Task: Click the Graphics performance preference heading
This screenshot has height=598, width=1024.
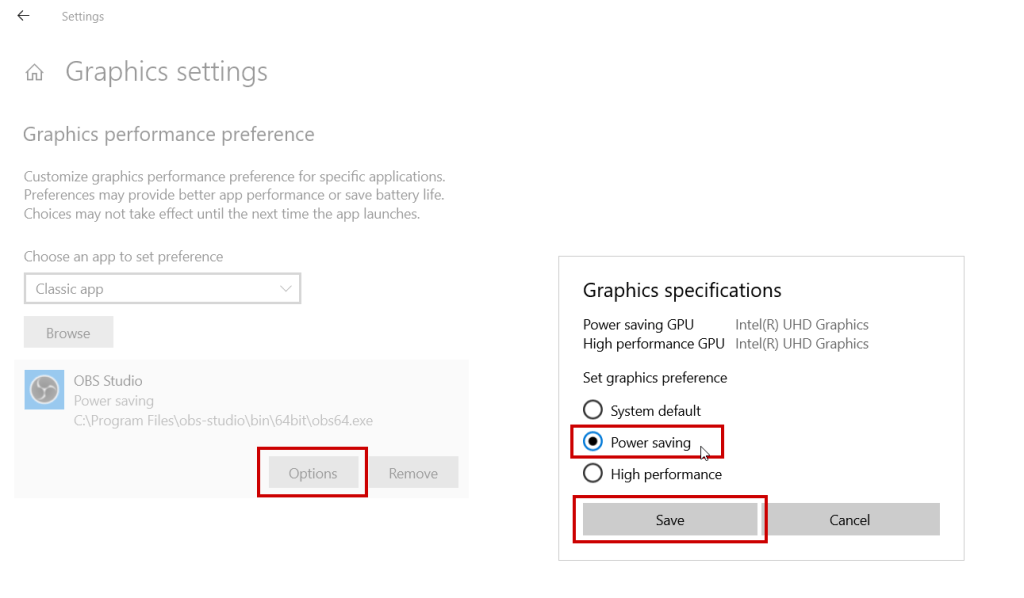Action: coord(168,134)
